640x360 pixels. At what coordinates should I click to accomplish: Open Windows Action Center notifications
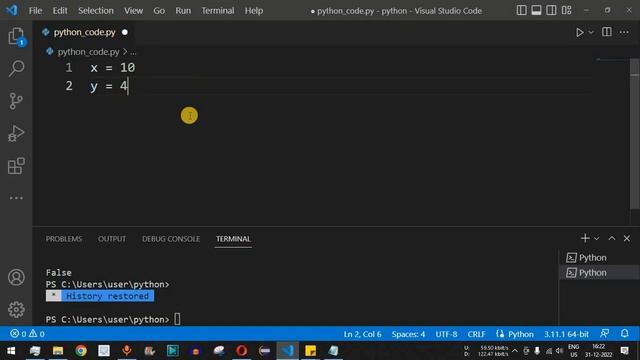point(624,351)
